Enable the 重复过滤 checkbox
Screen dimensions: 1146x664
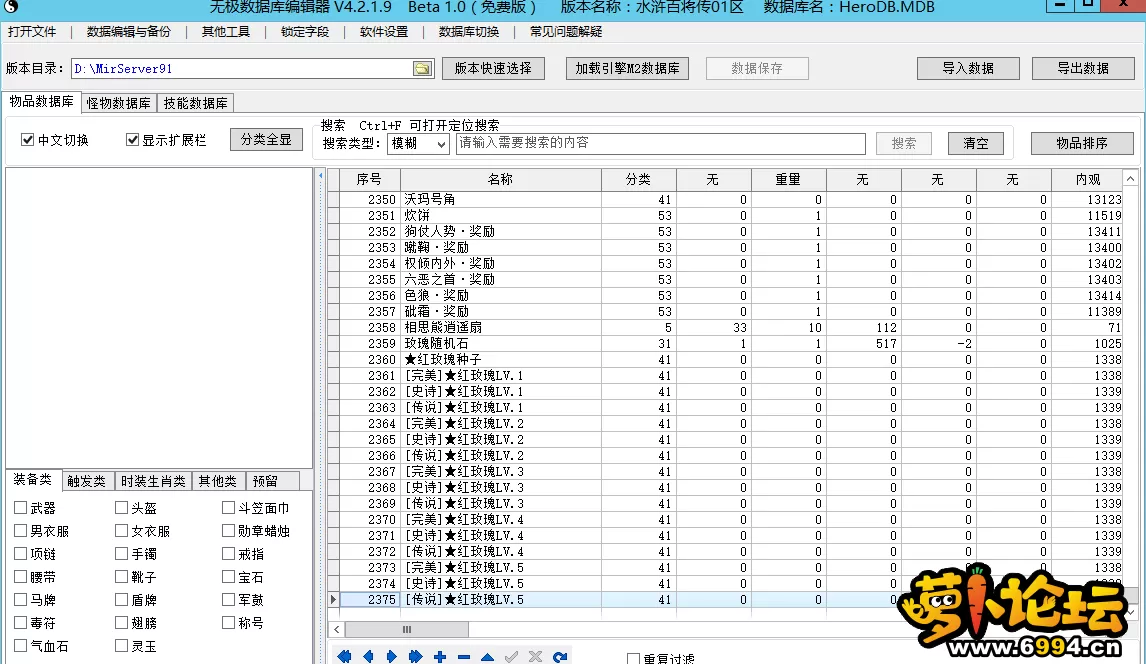click(x=634, y=659)
